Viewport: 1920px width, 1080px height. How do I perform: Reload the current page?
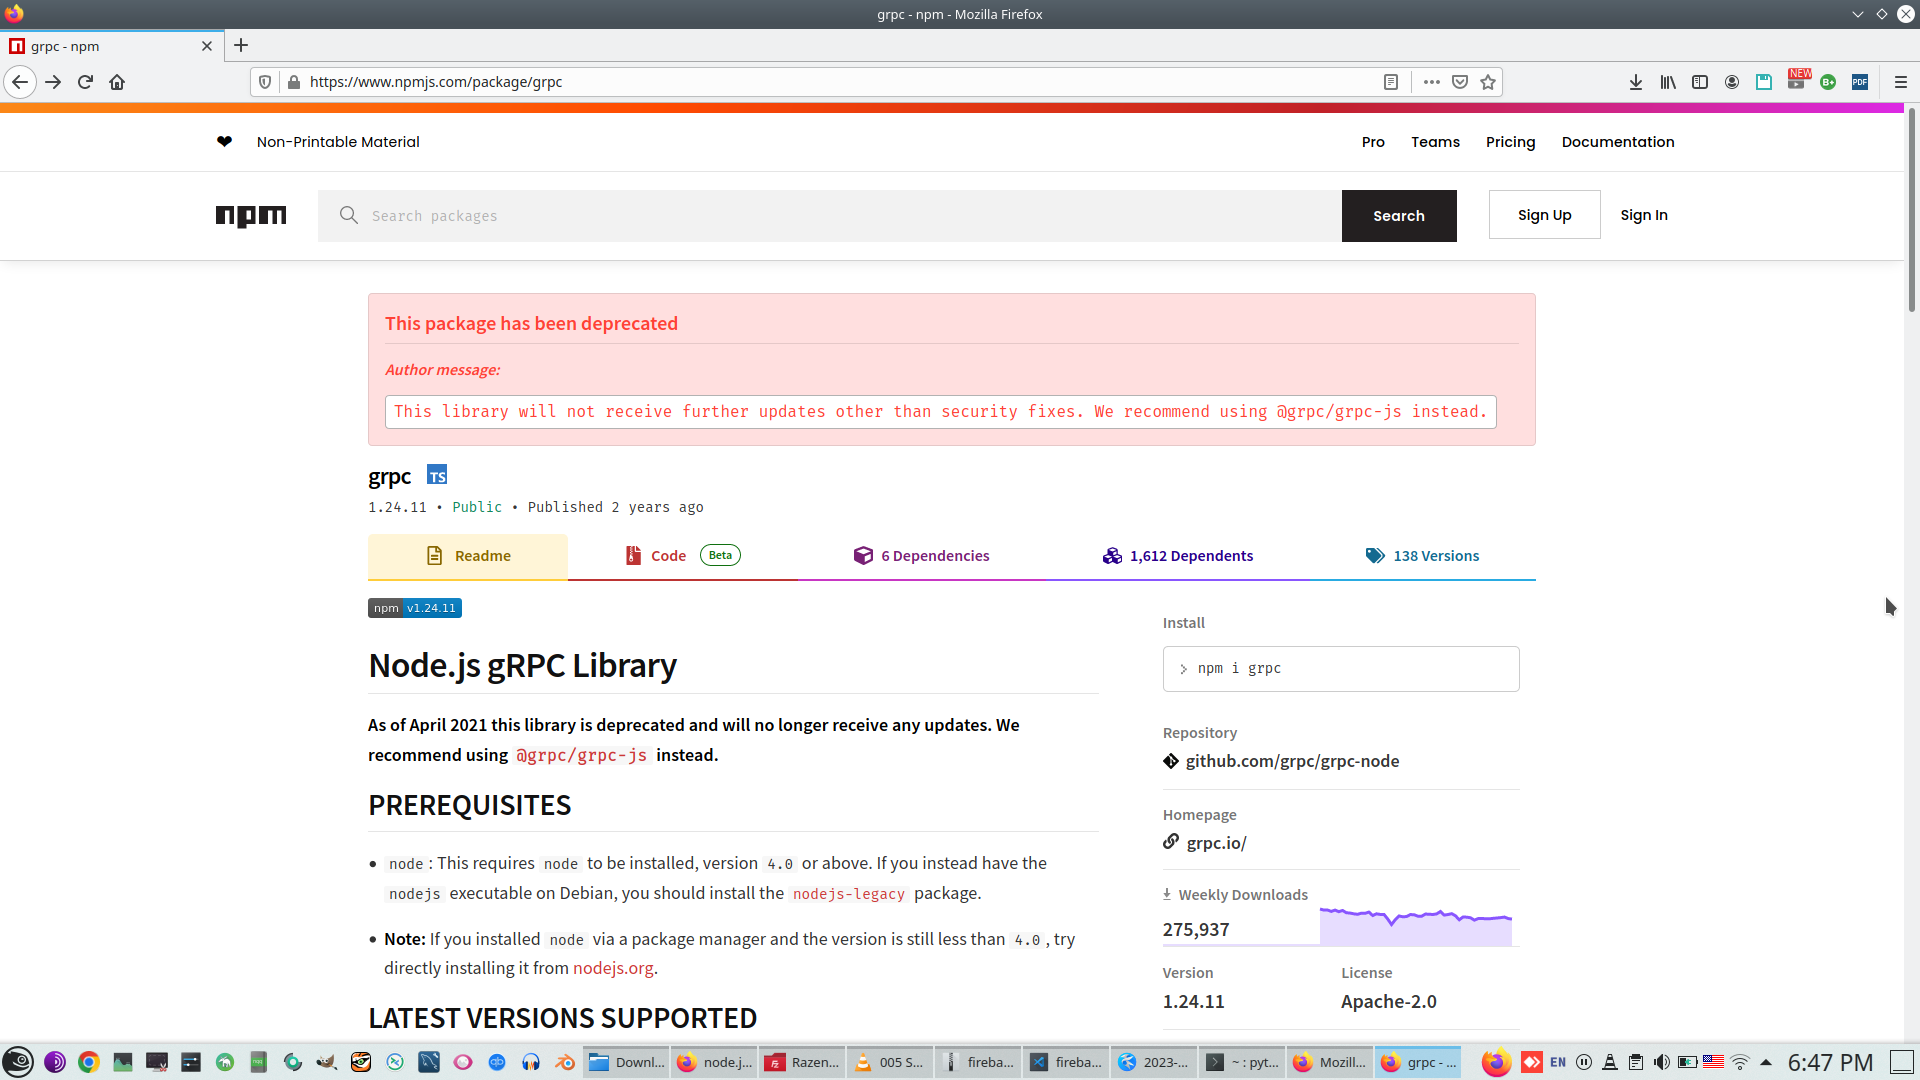pos(85,82)
